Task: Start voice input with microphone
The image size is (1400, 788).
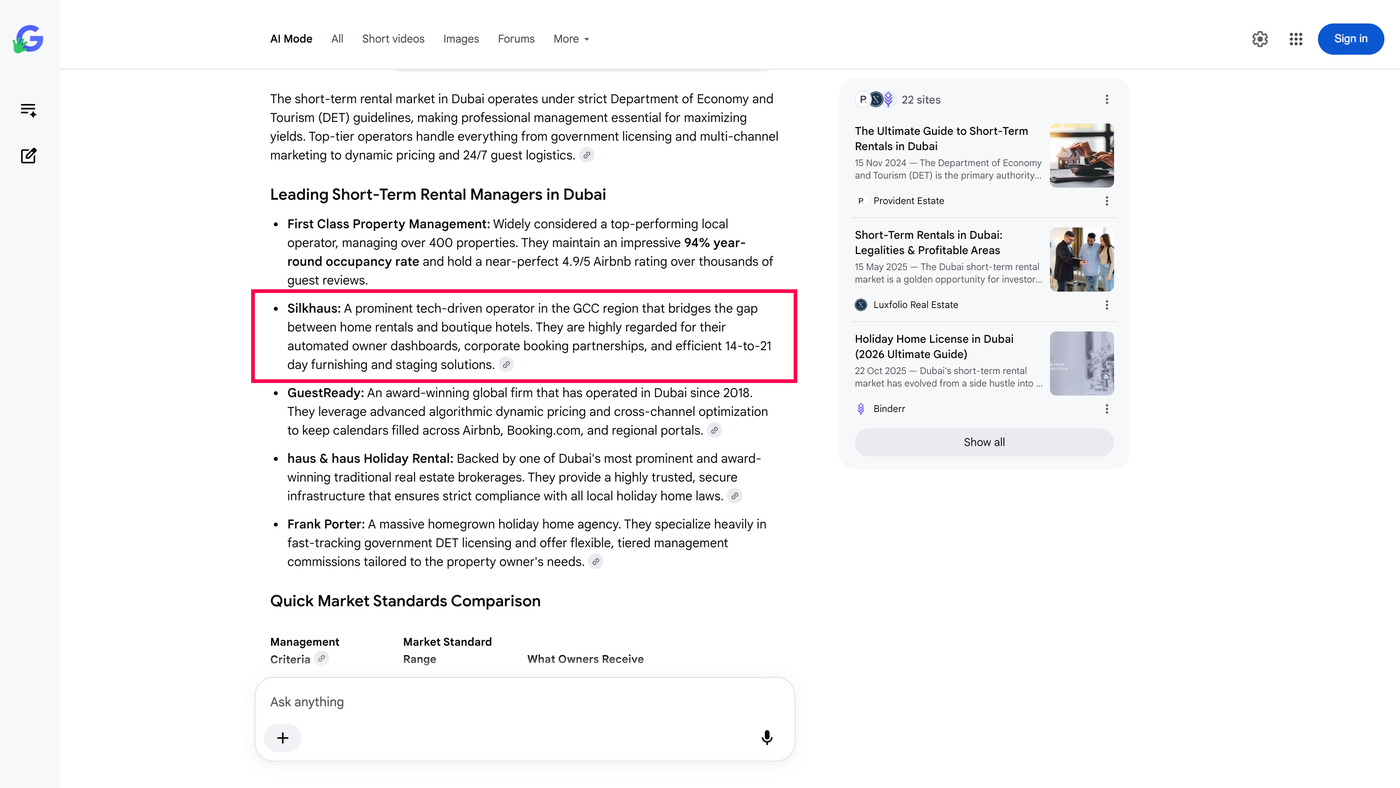Action: tap(767, 738)
